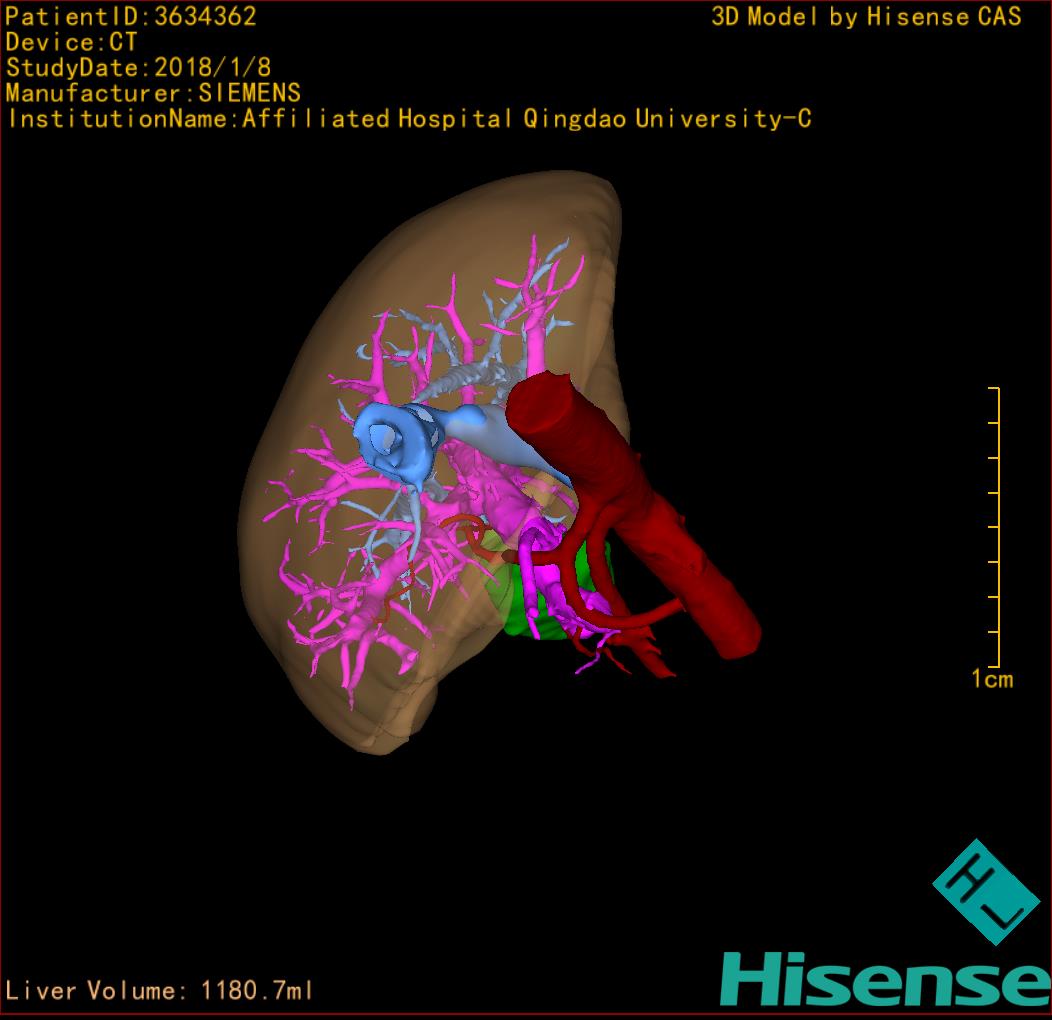This screenshot has width=1052, height=1020.
Task: Click the InstitutionName hospital text line
Action: tap(409, 119)
